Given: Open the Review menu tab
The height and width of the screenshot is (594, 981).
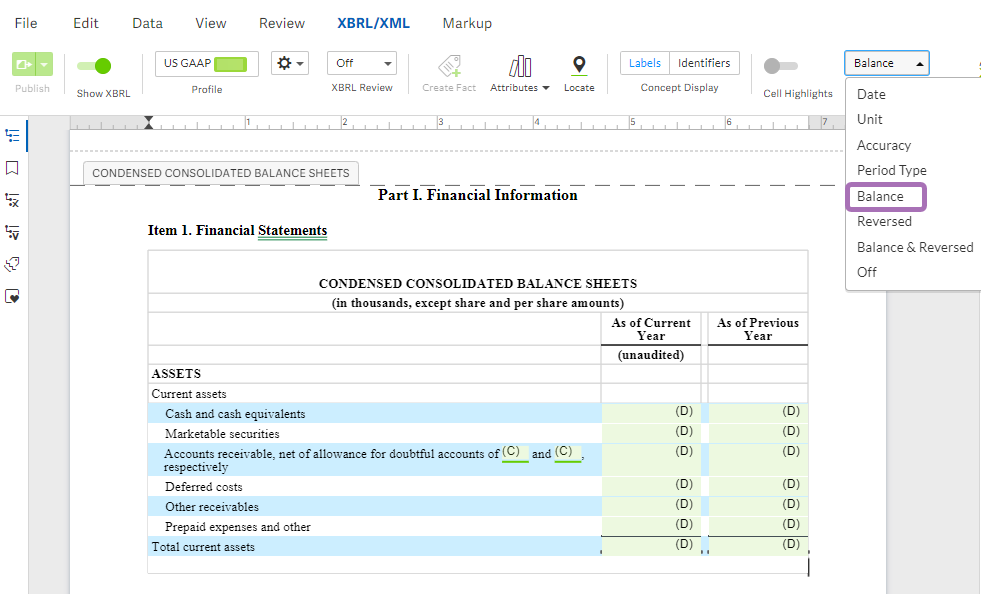Looking at the screenshot, I should pyautogui.click(x=282, y=23).
